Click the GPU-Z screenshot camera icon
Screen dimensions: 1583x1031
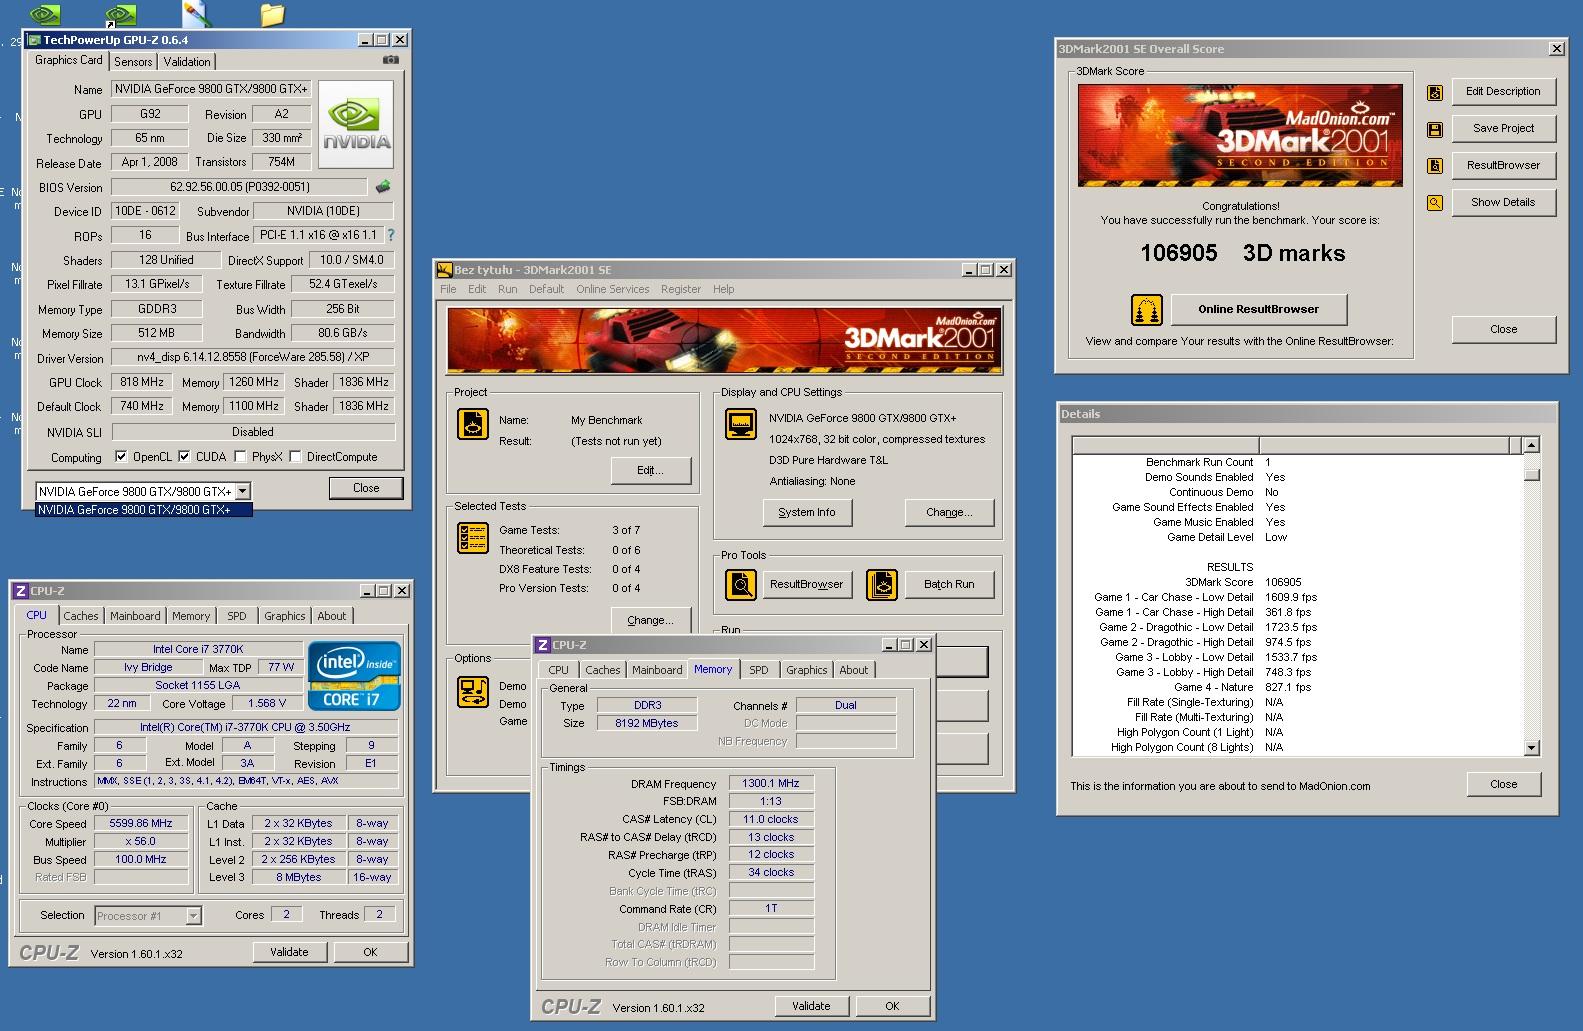coord(391,60)
